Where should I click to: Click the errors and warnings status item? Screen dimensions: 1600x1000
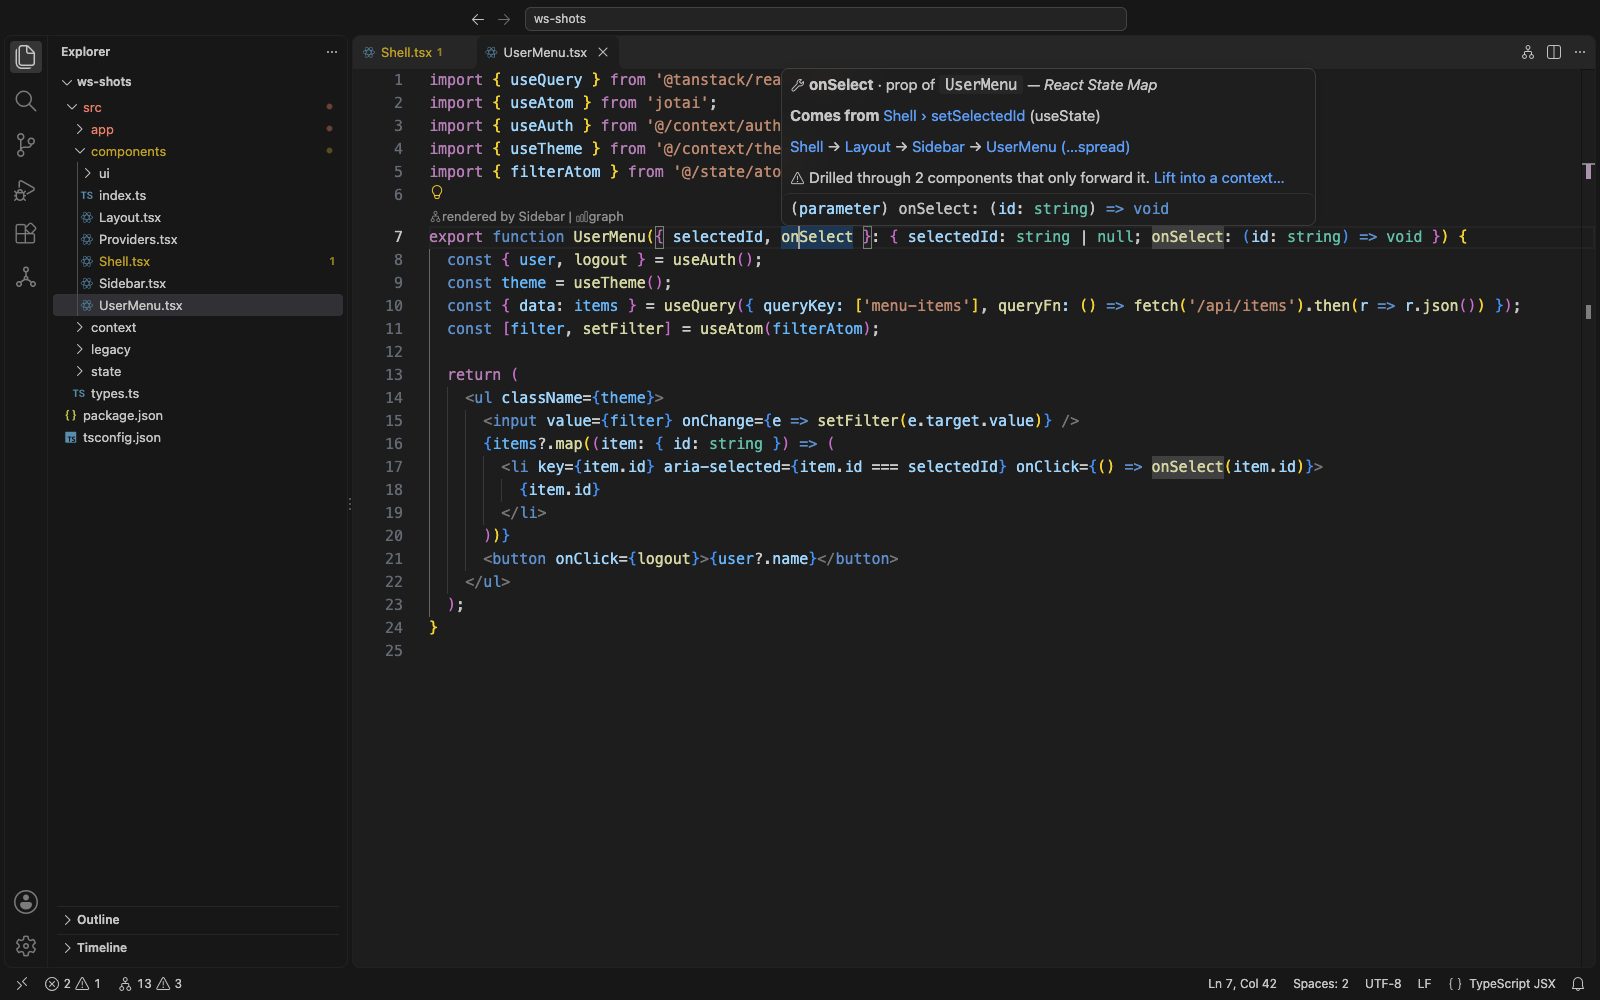coord(73,984)
